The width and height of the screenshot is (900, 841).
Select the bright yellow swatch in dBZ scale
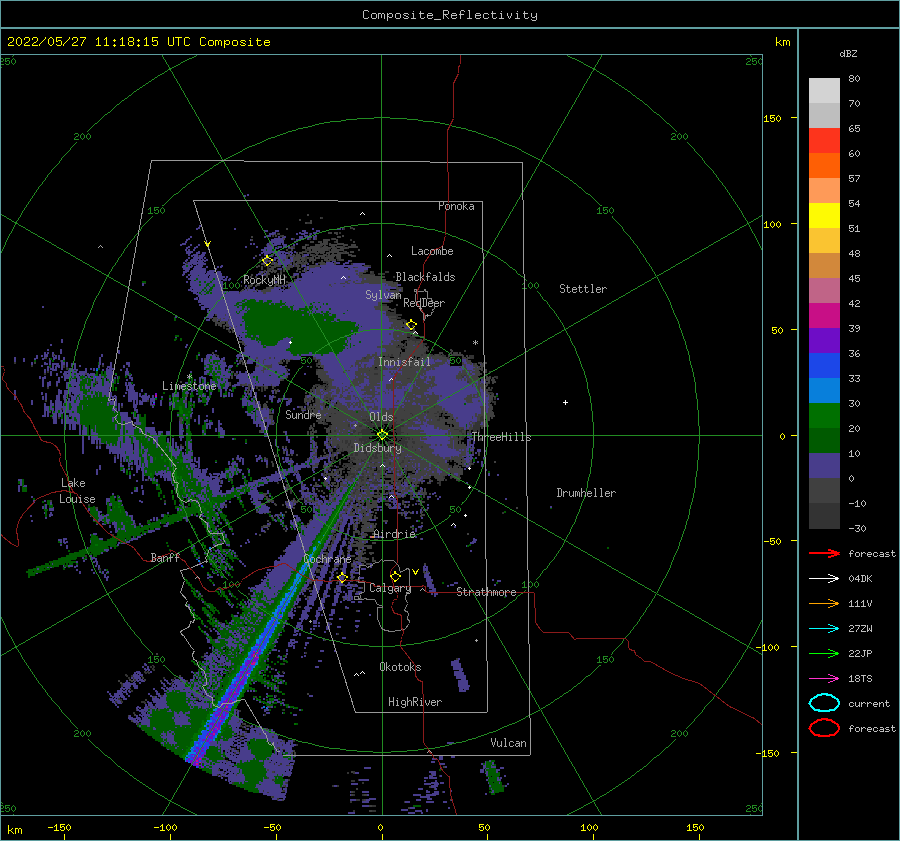coord(824,215)
